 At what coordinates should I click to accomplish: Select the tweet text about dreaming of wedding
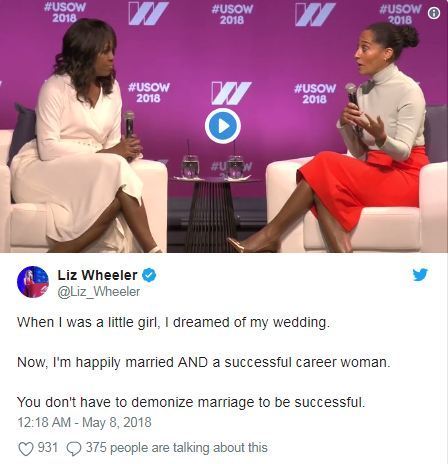[x=173, y=323]
